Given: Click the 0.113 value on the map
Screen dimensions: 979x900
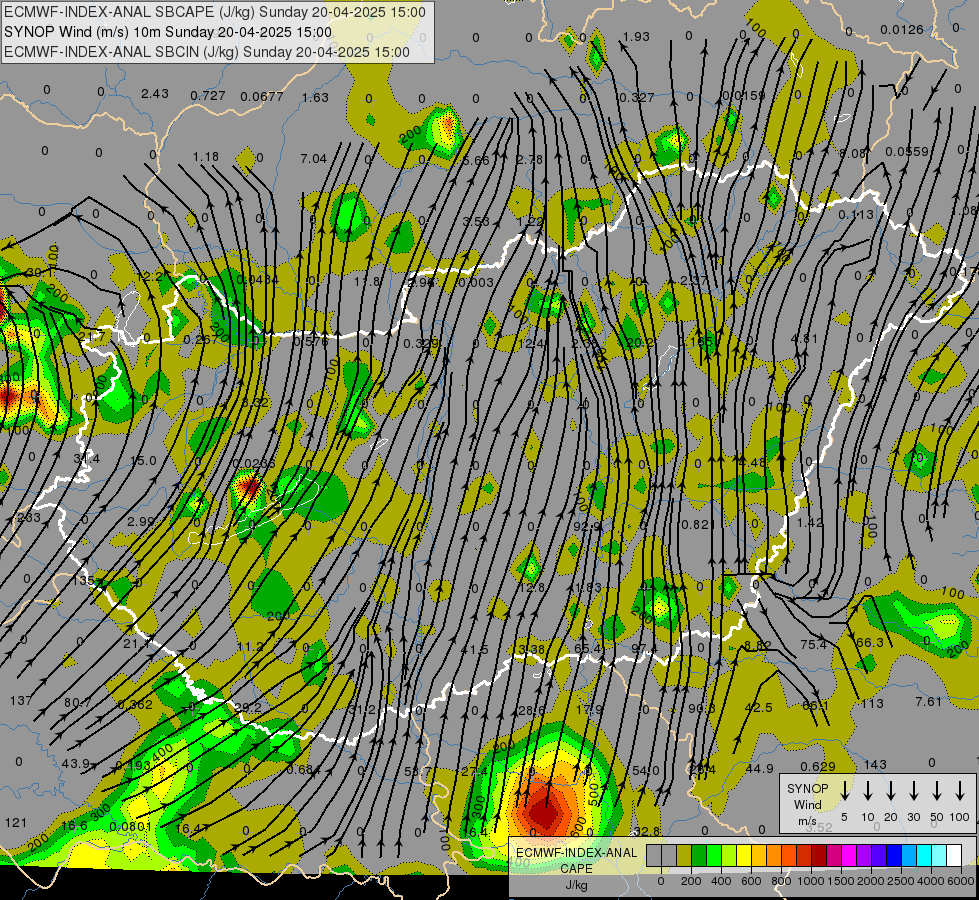Looking at the screenshot, I should [x=856, y=215].
